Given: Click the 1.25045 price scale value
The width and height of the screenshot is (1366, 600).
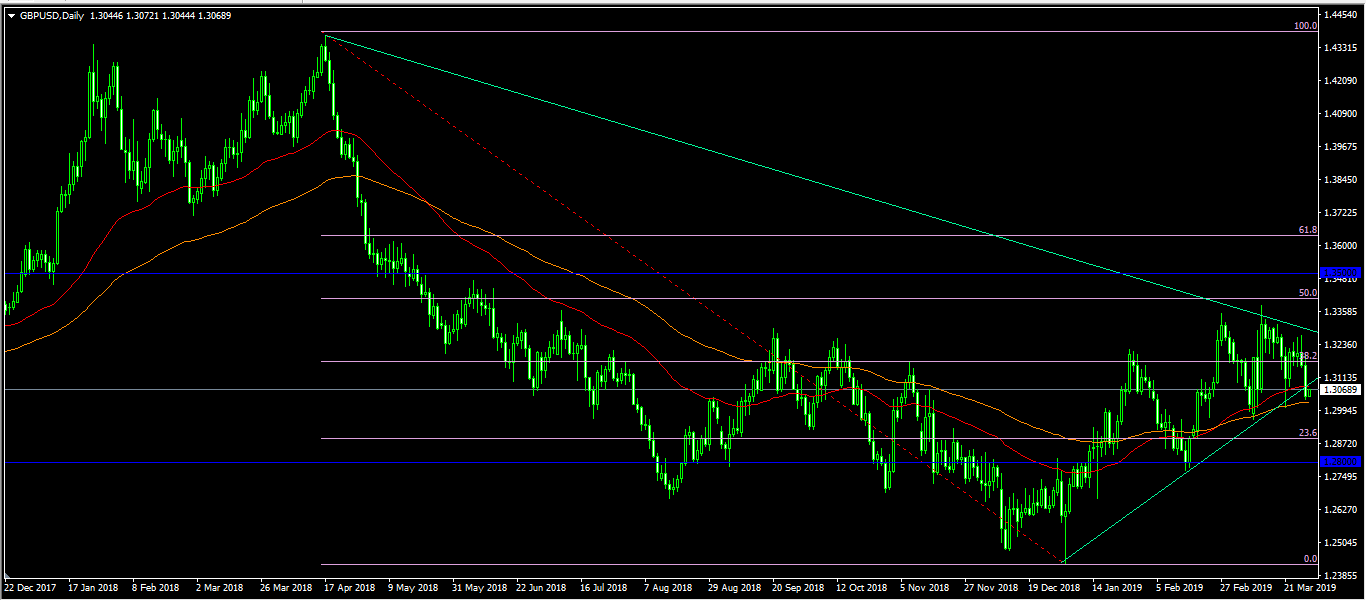Looking at the screenshot, I should [1342, 543].
